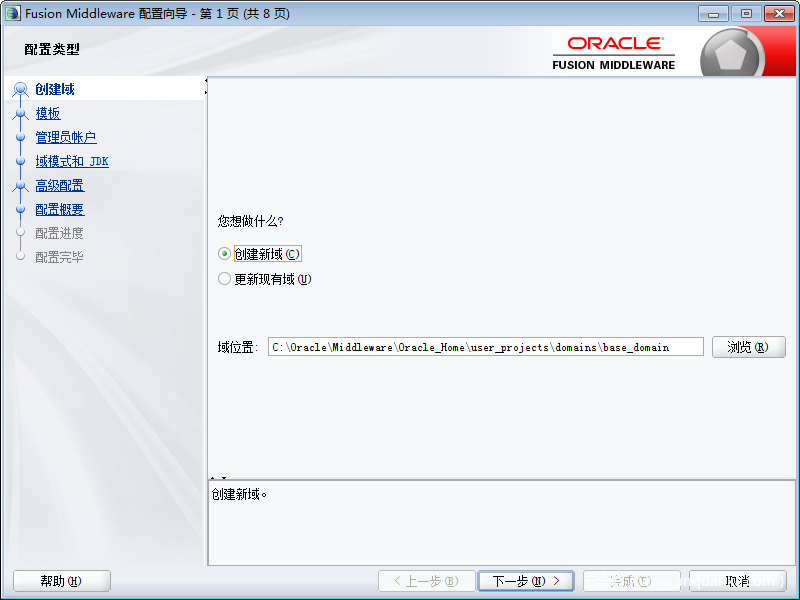
Task: Click the 上一步 back button
Action: [427, 581]
